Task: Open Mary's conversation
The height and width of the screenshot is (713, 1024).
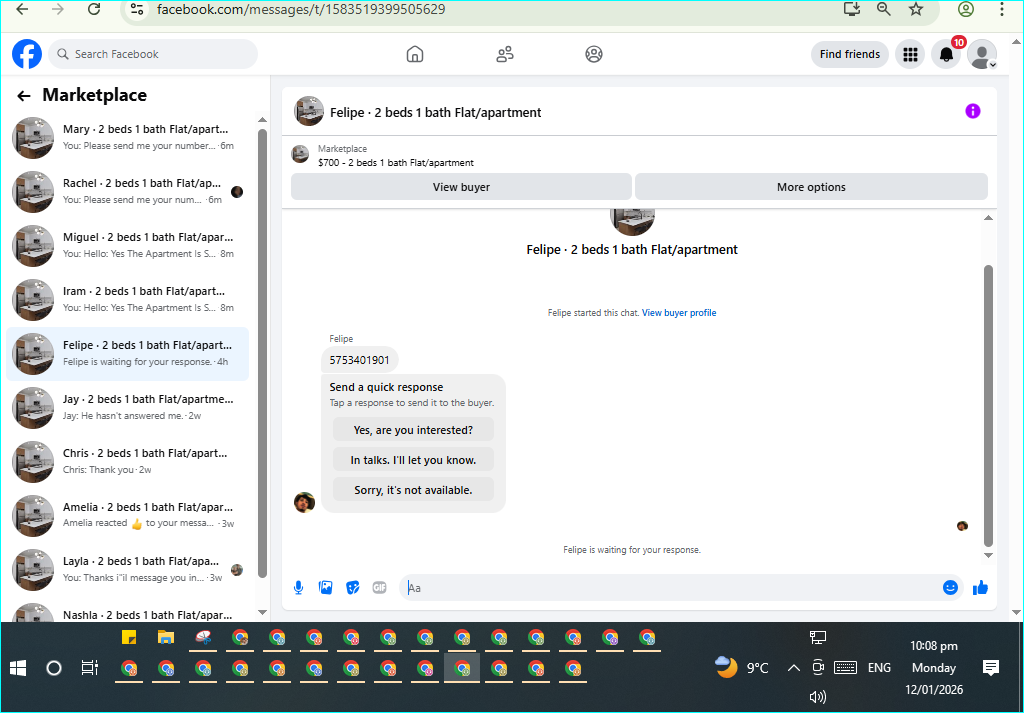Action: (127, 138)
